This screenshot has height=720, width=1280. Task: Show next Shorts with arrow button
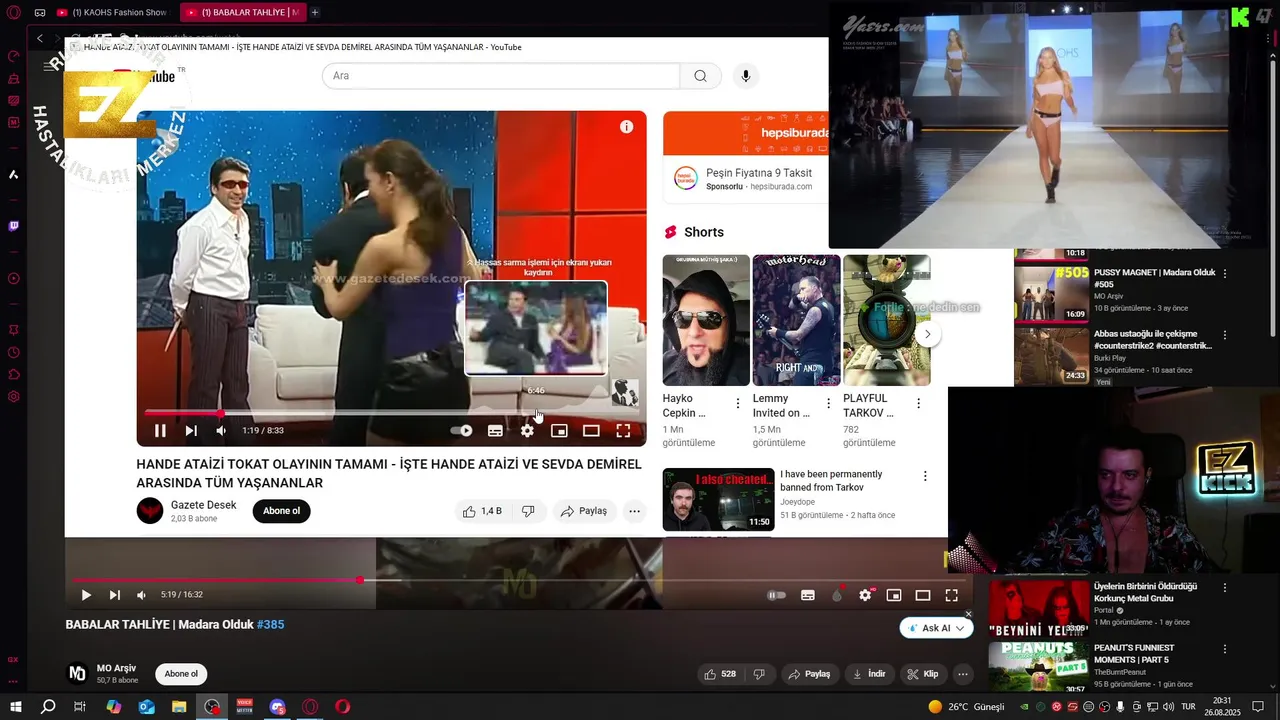pos(927,334)
